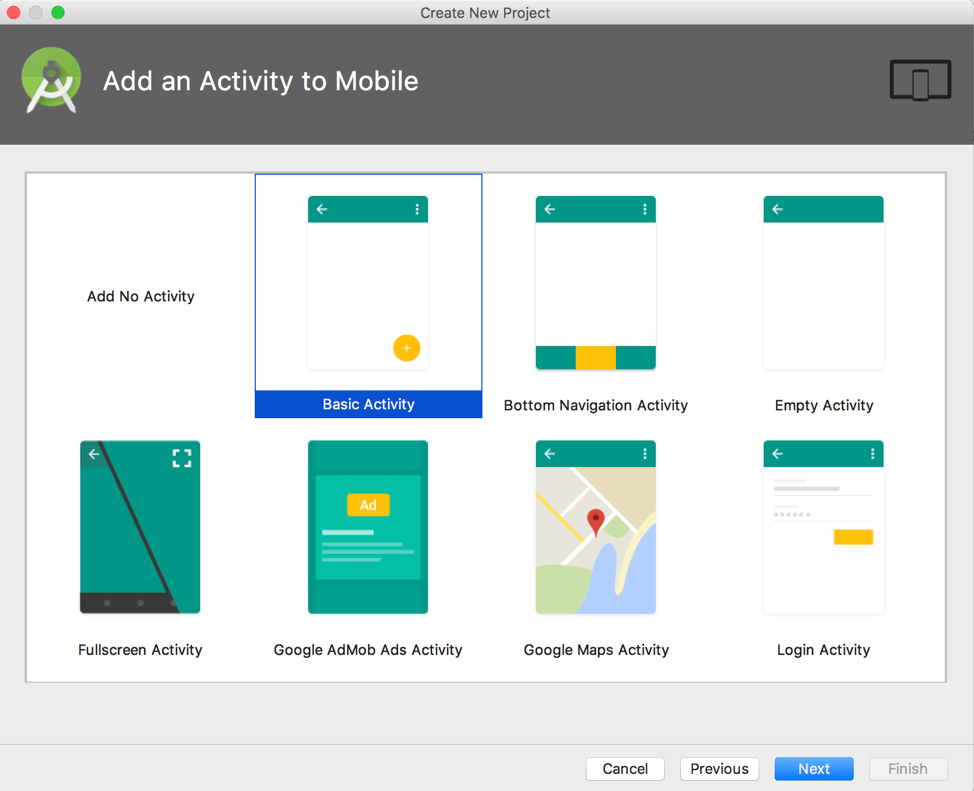This screenshot has width=974, height=791.
Task: Click the Google Maps Activity label
Action: [596, 649]
